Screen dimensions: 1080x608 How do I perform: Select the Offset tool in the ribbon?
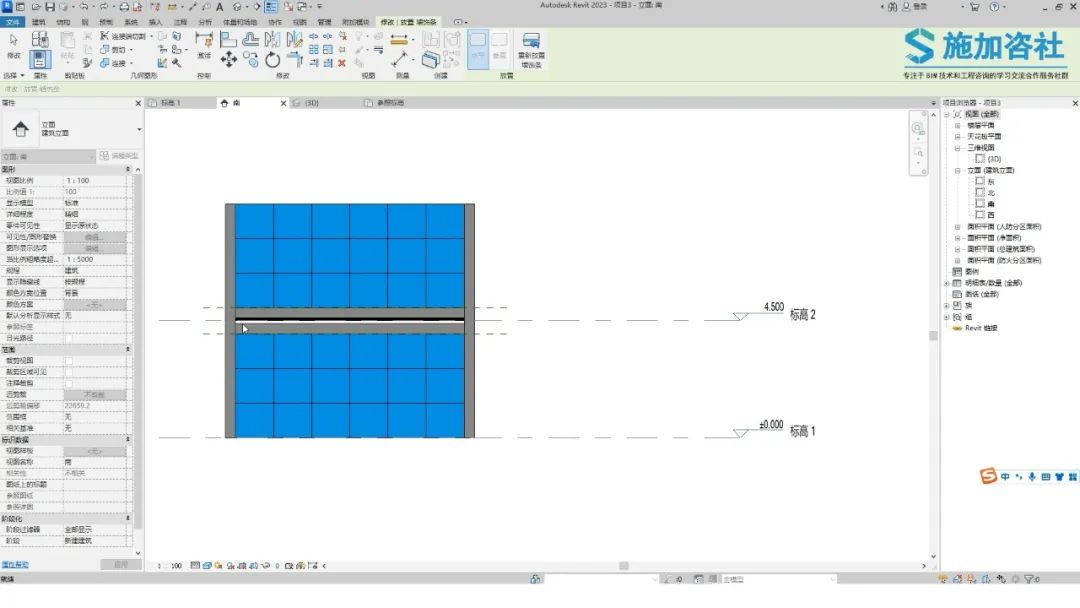coord(251,40)
